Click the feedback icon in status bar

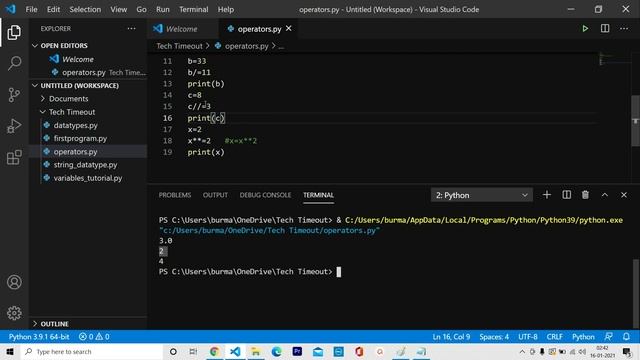(x=608, y=337)
